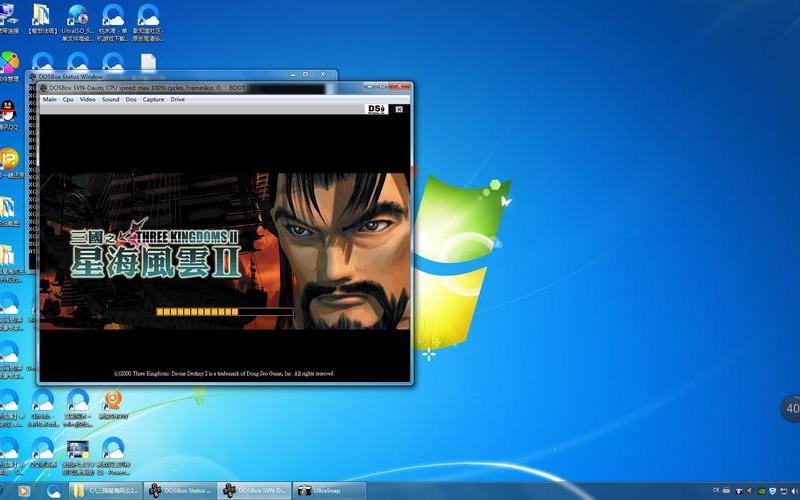Open the Sound menu in DOSBox

point(110,99)
